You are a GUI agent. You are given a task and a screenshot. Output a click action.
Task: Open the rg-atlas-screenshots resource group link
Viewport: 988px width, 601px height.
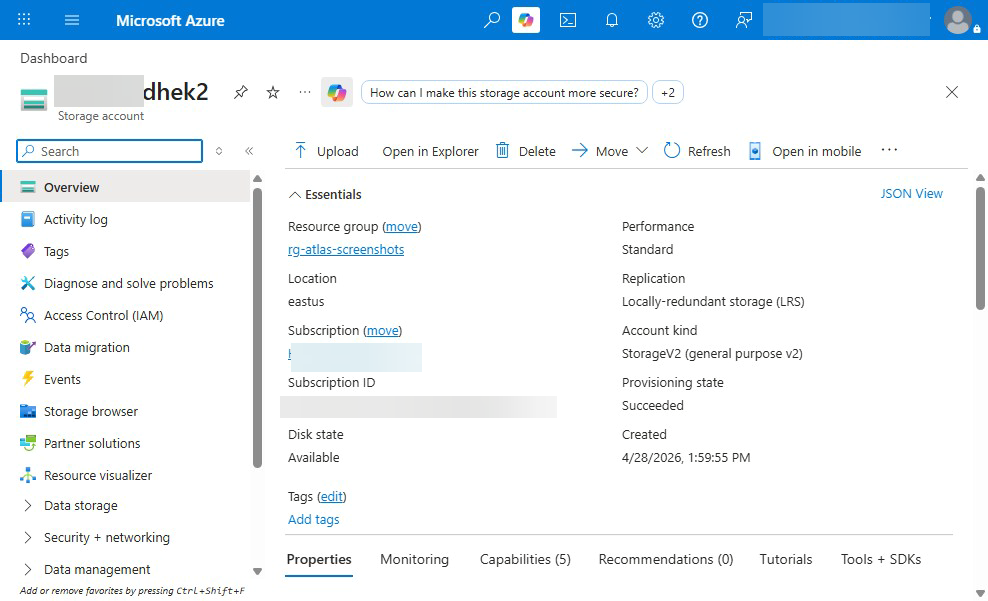pos(346,249)
